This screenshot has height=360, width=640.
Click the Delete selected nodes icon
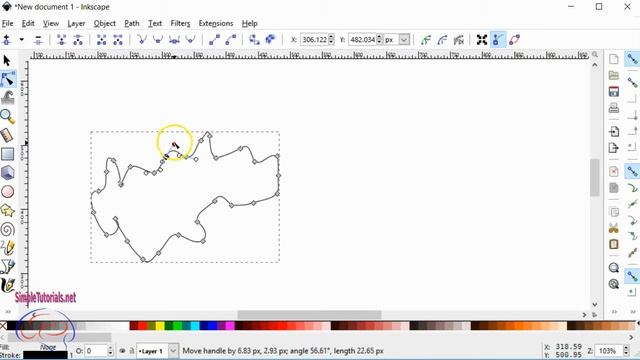click(38, 40)
